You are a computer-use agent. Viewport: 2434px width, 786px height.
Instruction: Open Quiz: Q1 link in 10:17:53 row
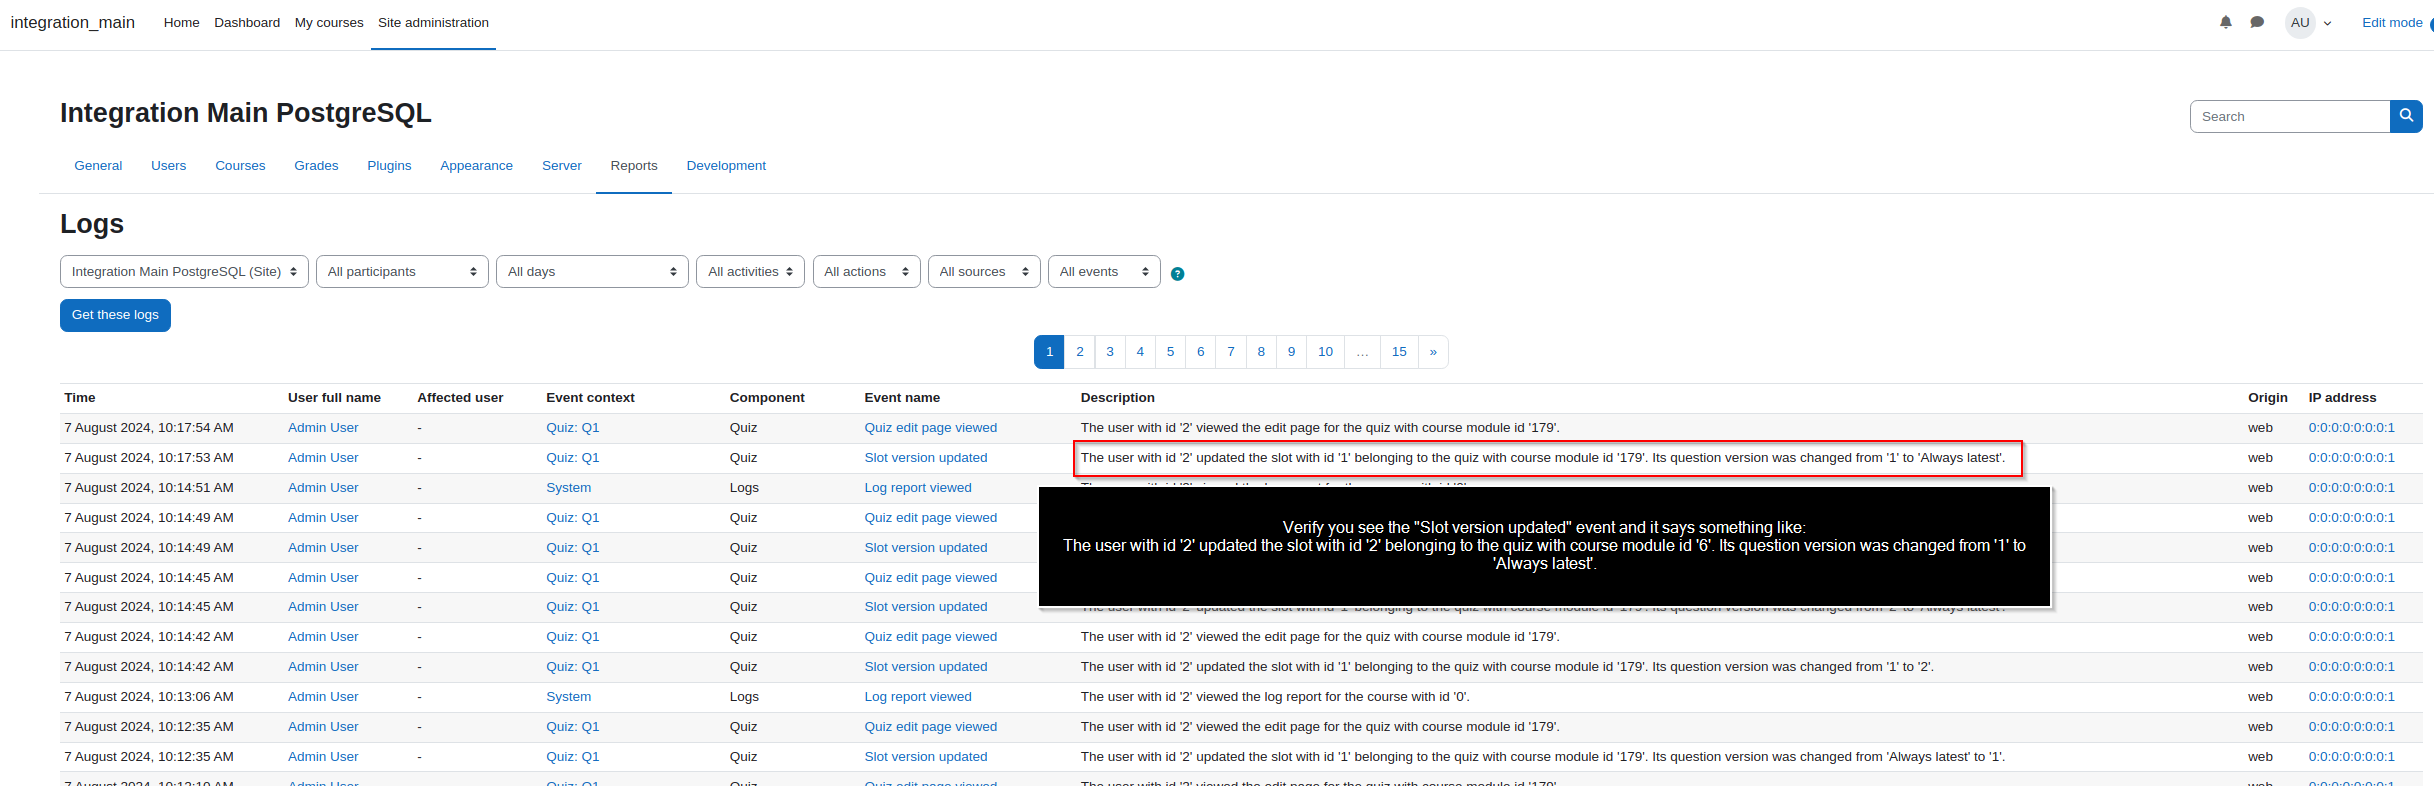(x=573, y=458)
